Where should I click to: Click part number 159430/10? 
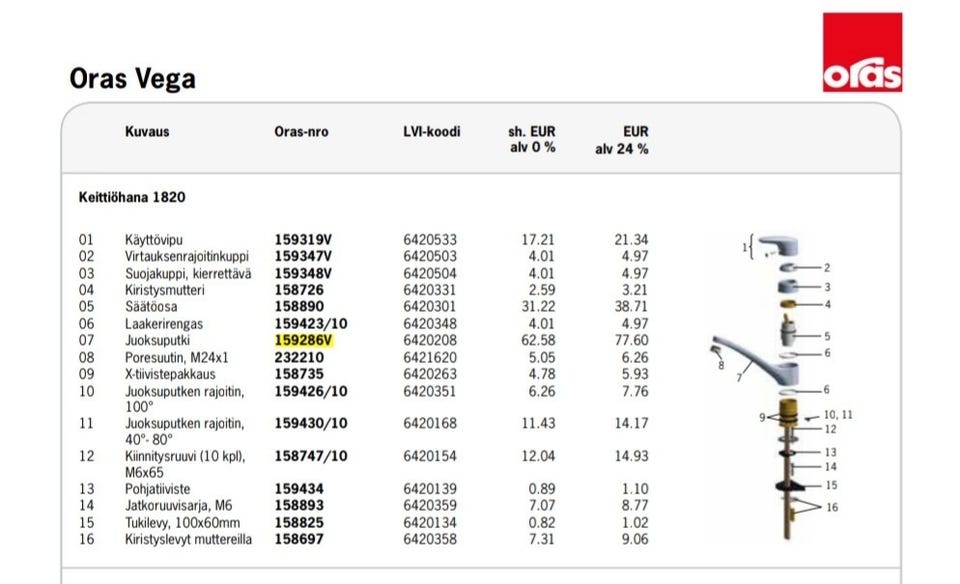pyautogui.click(x=310, y=423)
